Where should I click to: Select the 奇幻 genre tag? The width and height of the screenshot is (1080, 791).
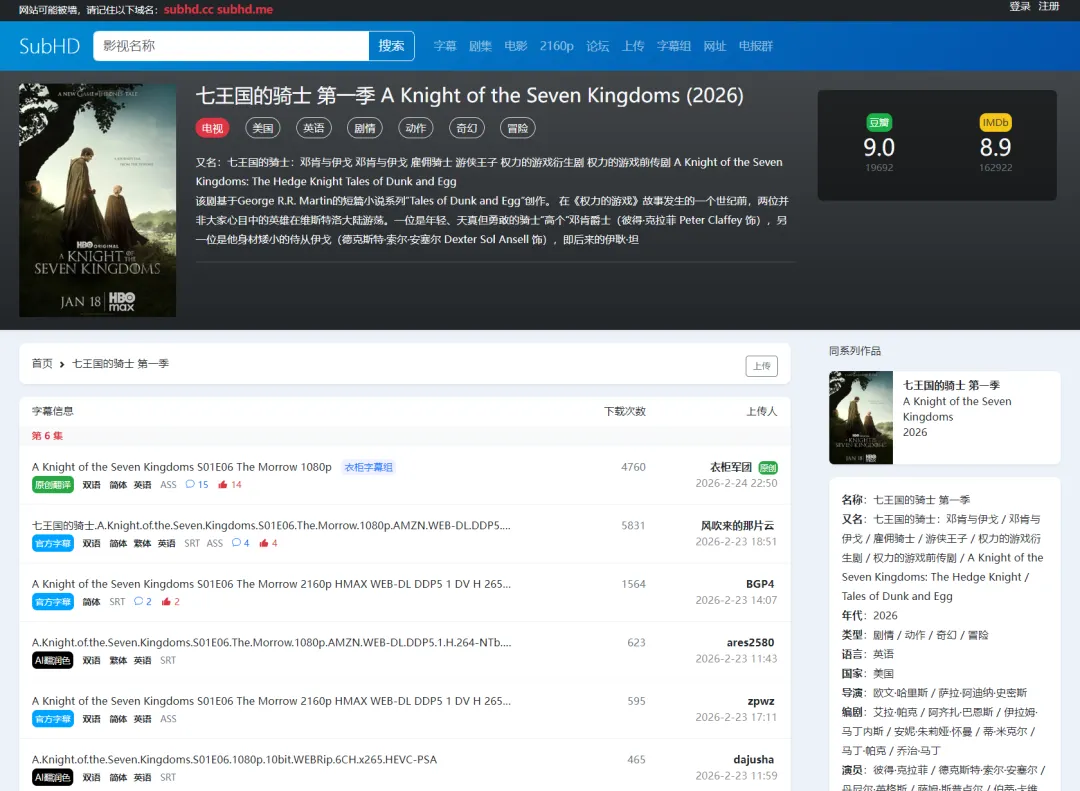click(467, 128)
